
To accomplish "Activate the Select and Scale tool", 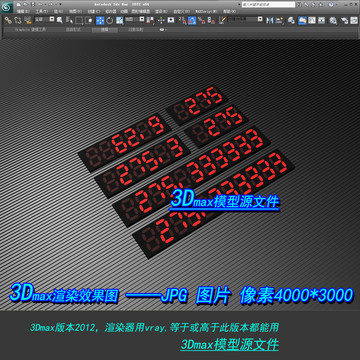I will point(119,20).
